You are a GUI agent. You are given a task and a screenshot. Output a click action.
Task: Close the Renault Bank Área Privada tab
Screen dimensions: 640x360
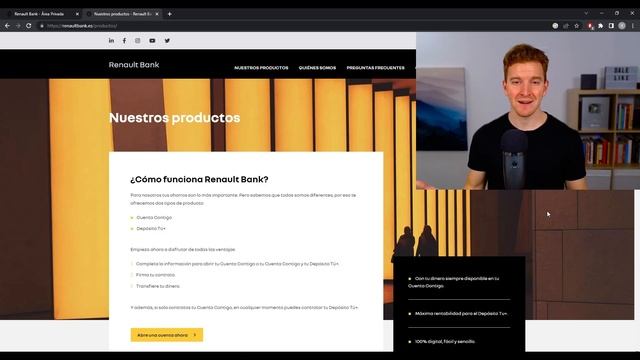(77, 14)
